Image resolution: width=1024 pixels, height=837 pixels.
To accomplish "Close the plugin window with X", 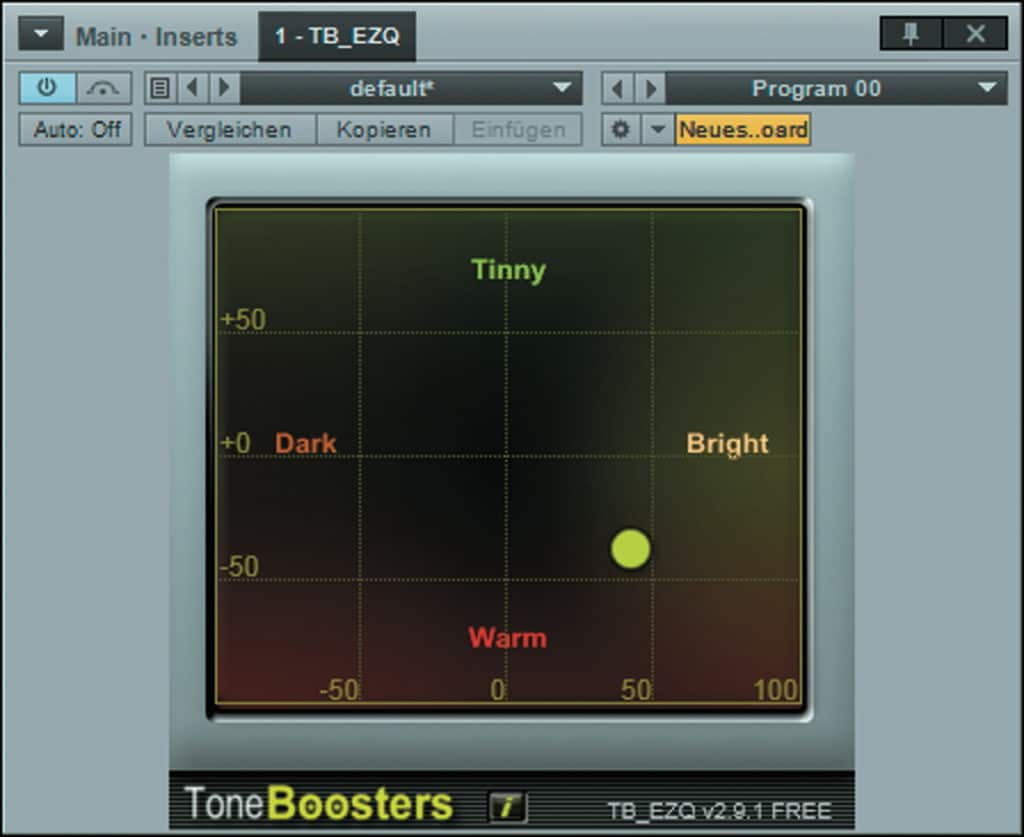I will 975,33.
